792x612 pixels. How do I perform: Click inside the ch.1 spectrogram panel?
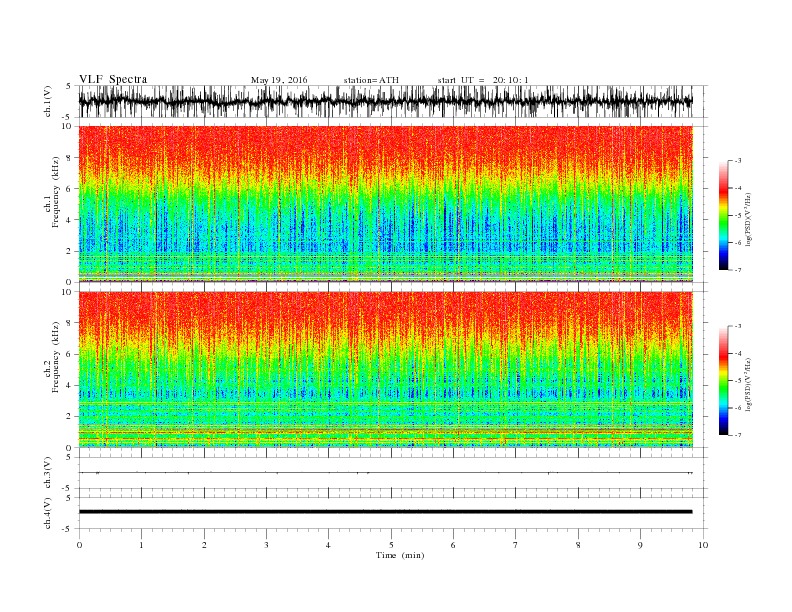point(386,204)
